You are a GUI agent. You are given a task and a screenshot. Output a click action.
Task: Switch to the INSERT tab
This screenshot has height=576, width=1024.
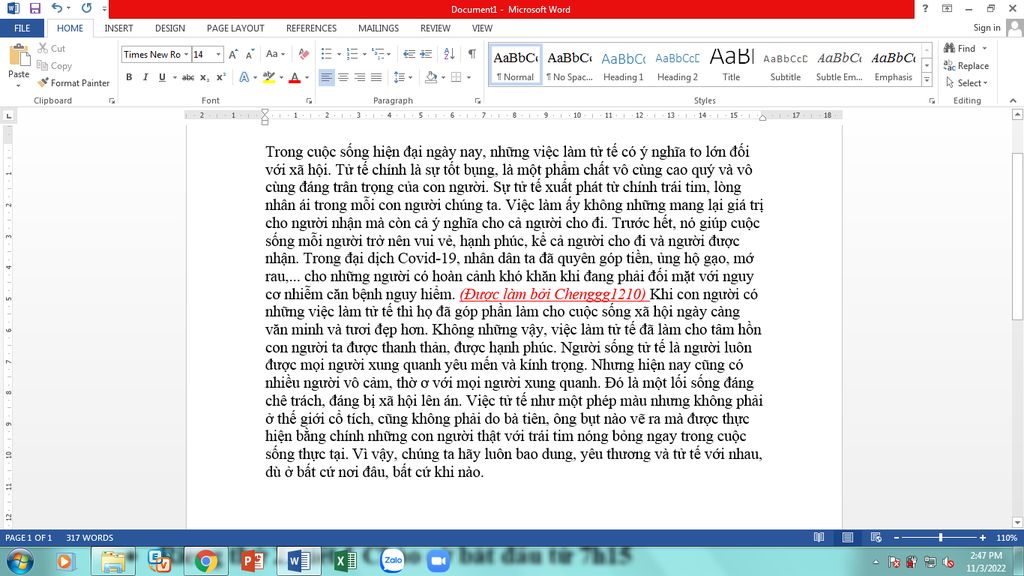click(118, 28)
